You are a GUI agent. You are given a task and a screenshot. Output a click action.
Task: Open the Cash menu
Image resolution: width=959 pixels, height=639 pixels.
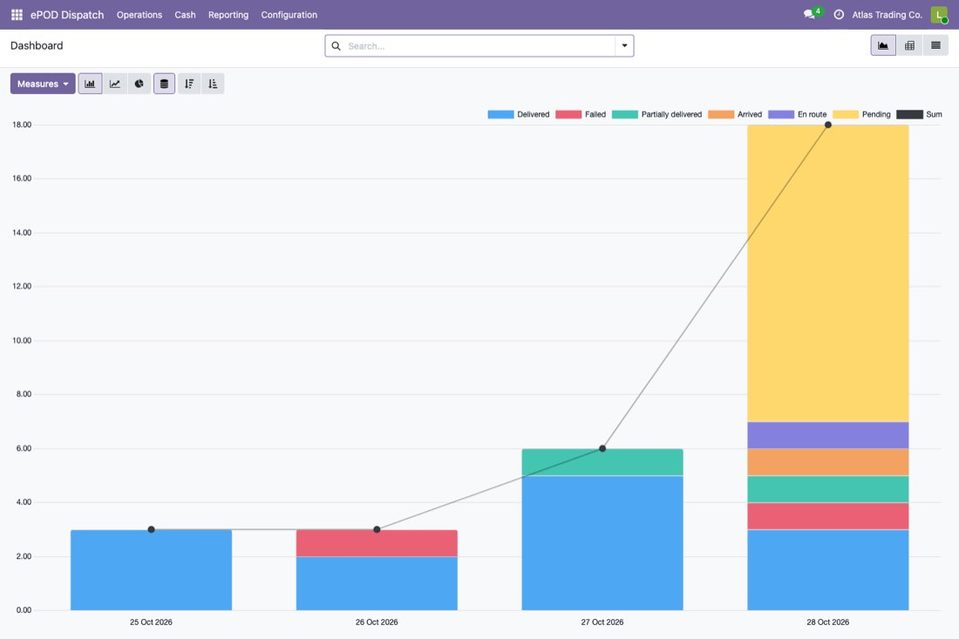tap(185, 15)
